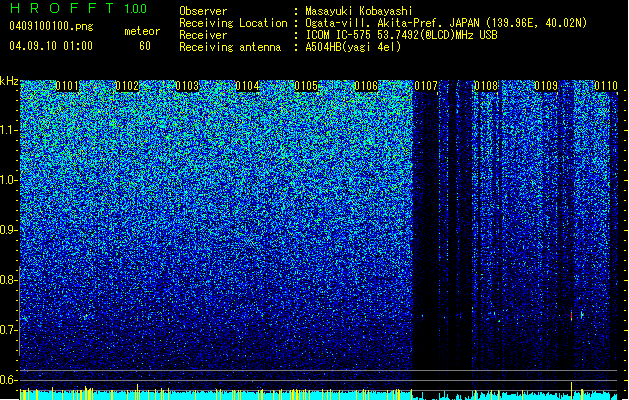Select the version number 1.0.0
The width and height of the screenshot is (629, 400).
(136, 9)
